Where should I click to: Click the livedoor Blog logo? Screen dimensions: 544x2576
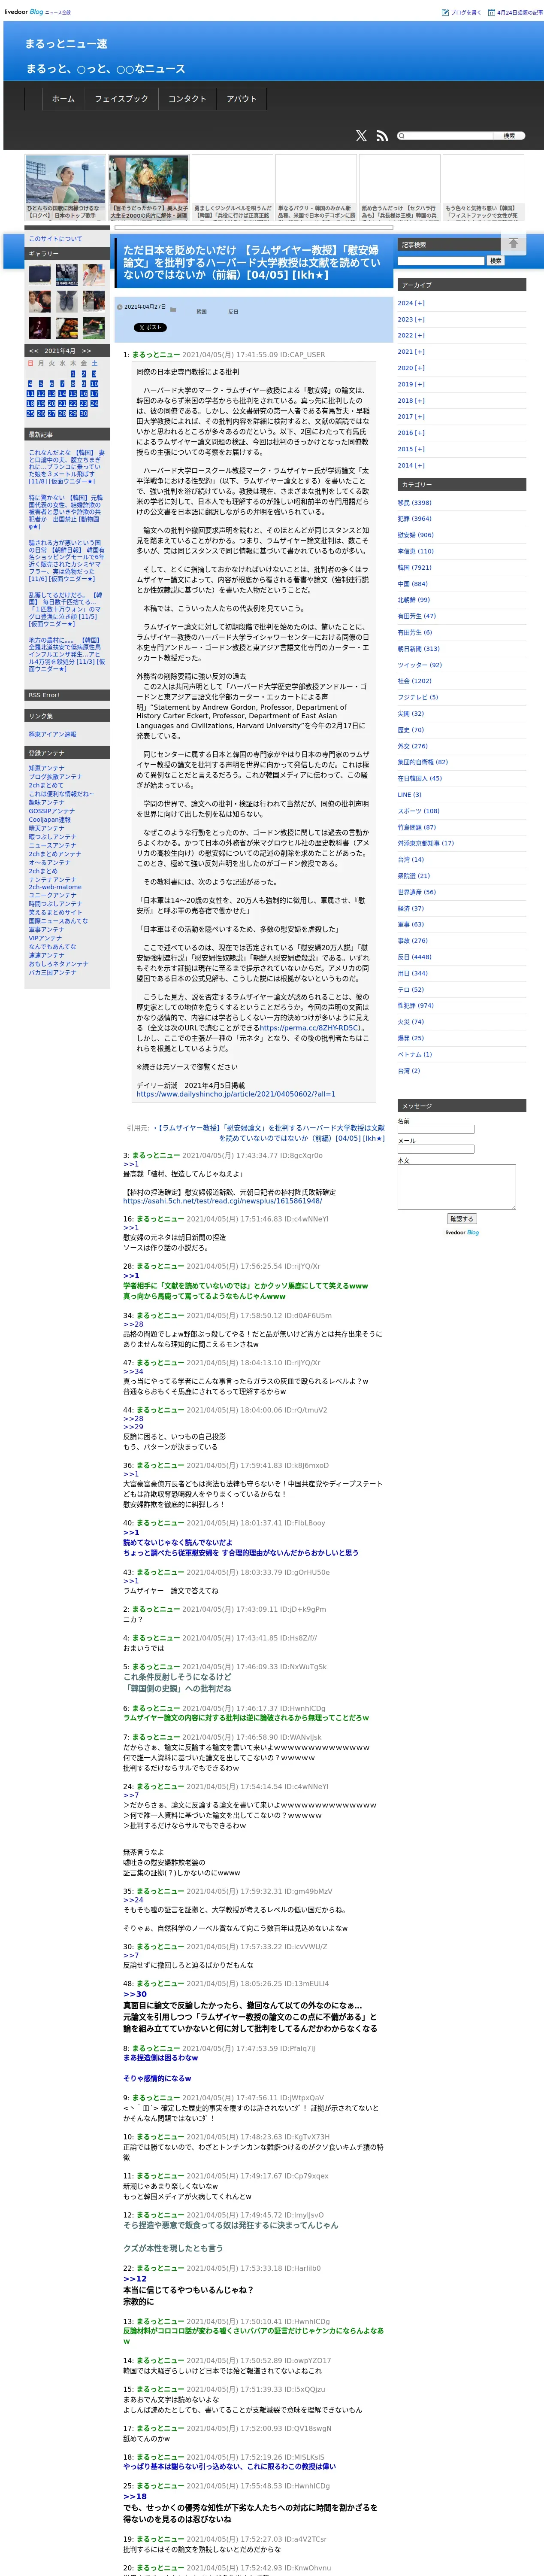(24, 12)
